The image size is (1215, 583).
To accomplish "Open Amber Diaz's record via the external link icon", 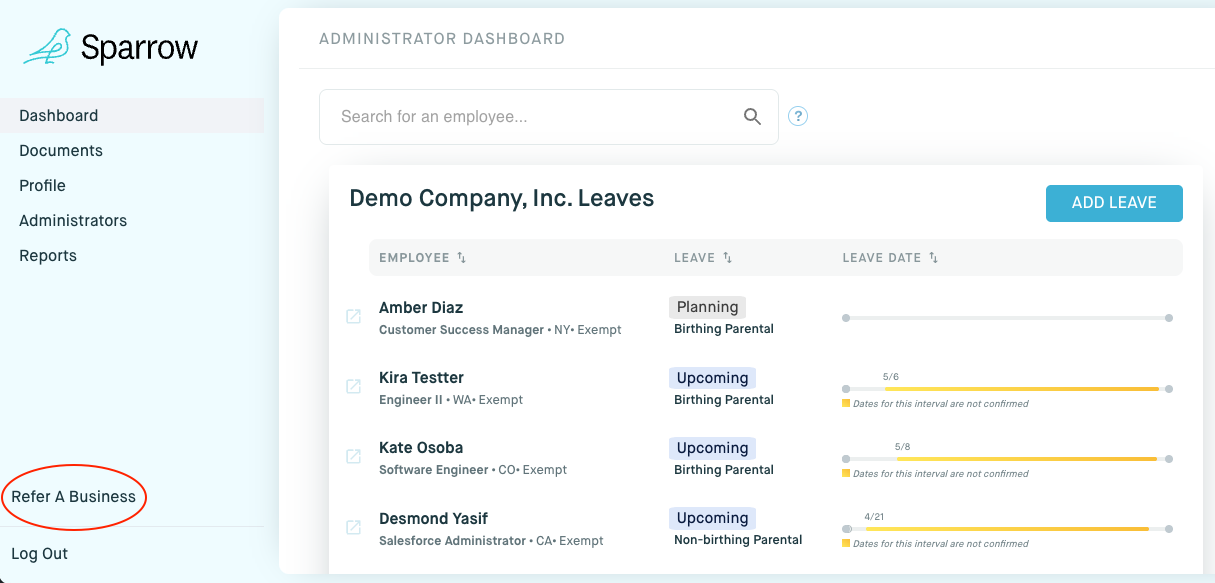I will 353,317.
